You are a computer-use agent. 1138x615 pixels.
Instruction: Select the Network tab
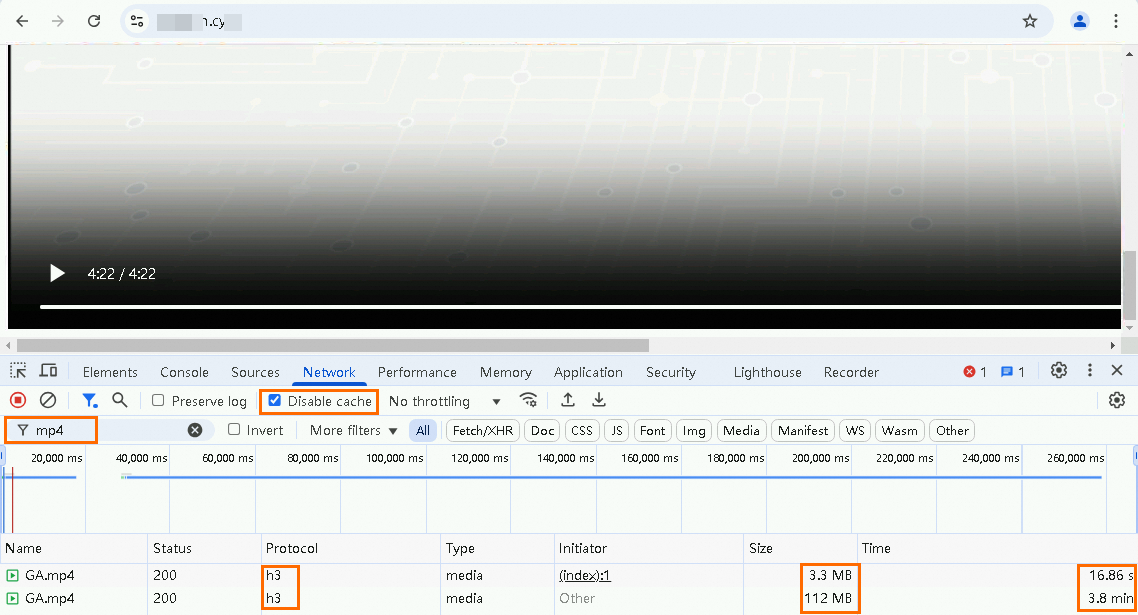point(329,372)
